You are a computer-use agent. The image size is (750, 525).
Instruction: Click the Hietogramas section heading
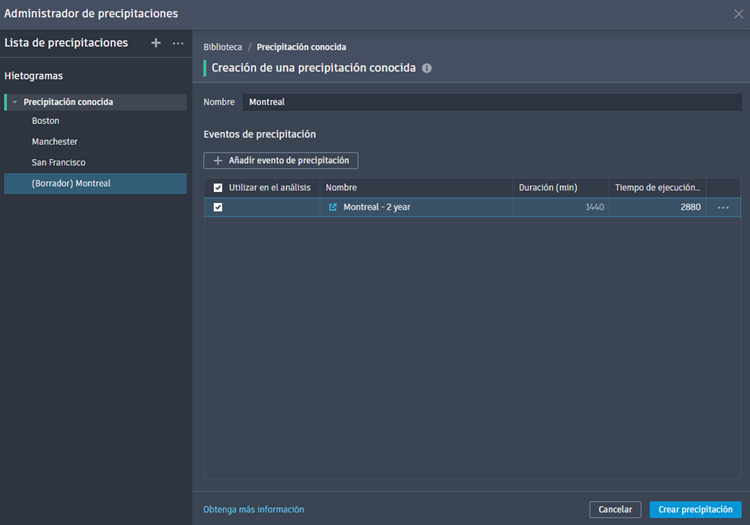click(x=33, y=76)
